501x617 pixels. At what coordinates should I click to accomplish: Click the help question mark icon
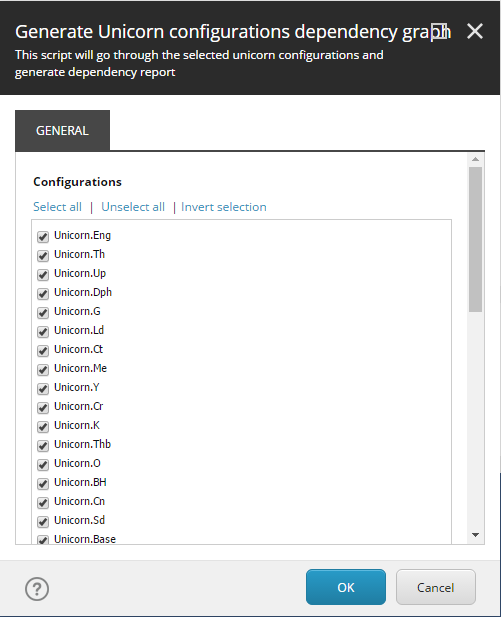click(x=37, y=589)
